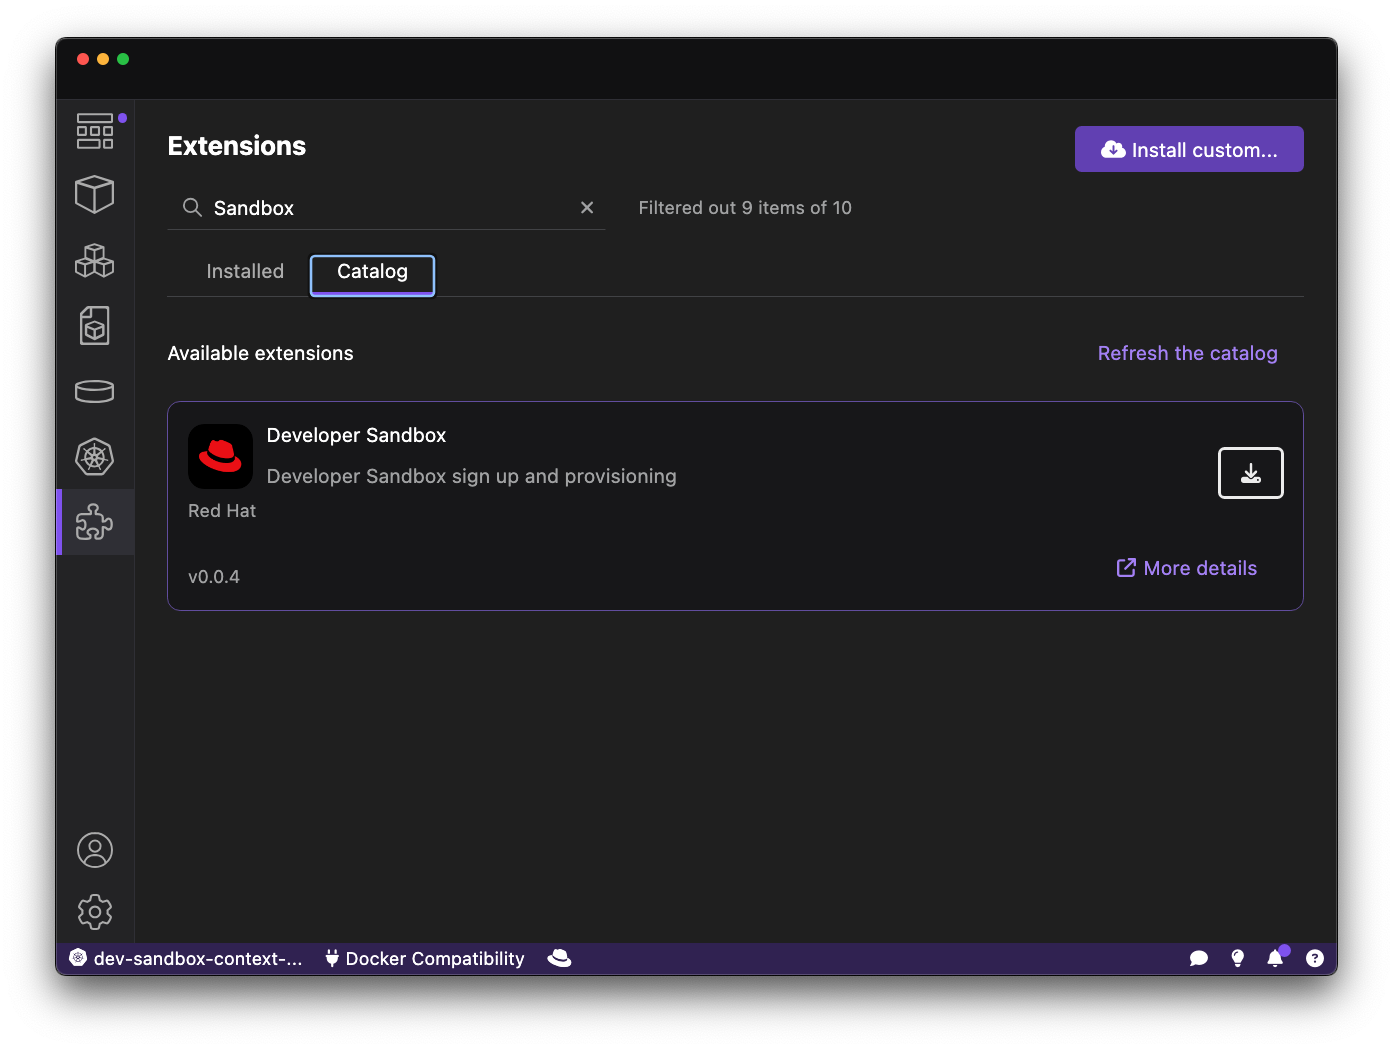Open the Accounts user icon
This screenshot has height=1049, width=1393.
[x=95, y=850]
